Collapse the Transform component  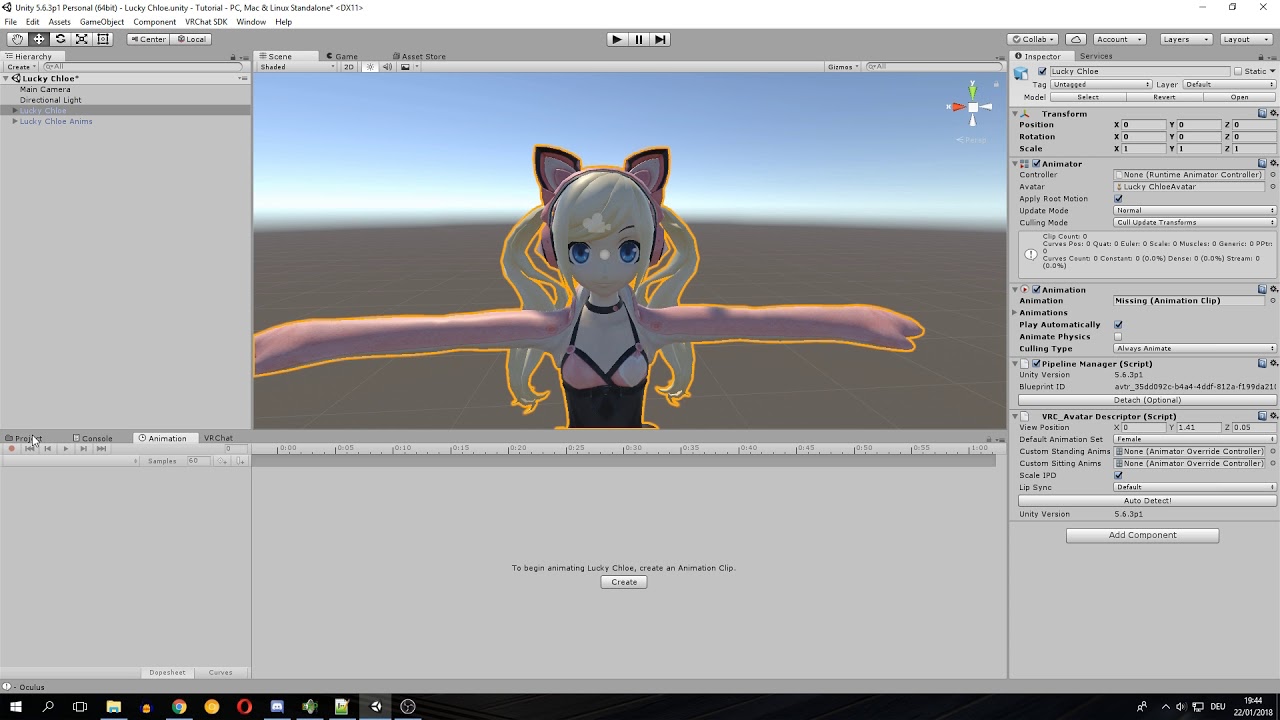click(x=1015, y=114)
